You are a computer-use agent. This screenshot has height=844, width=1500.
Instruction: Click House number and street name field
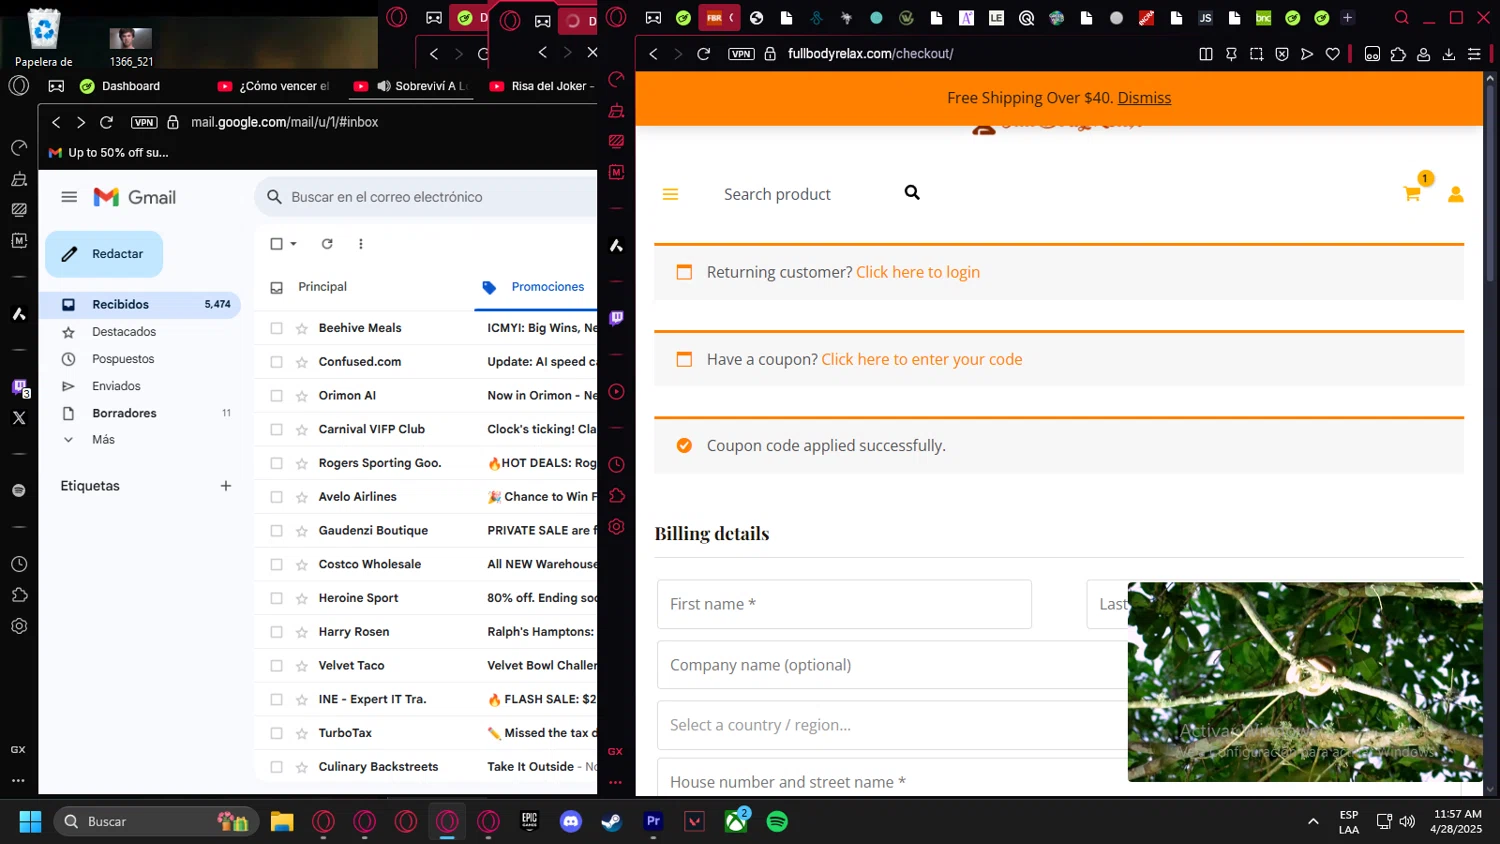pyautogui.click(x=892, y=779)
